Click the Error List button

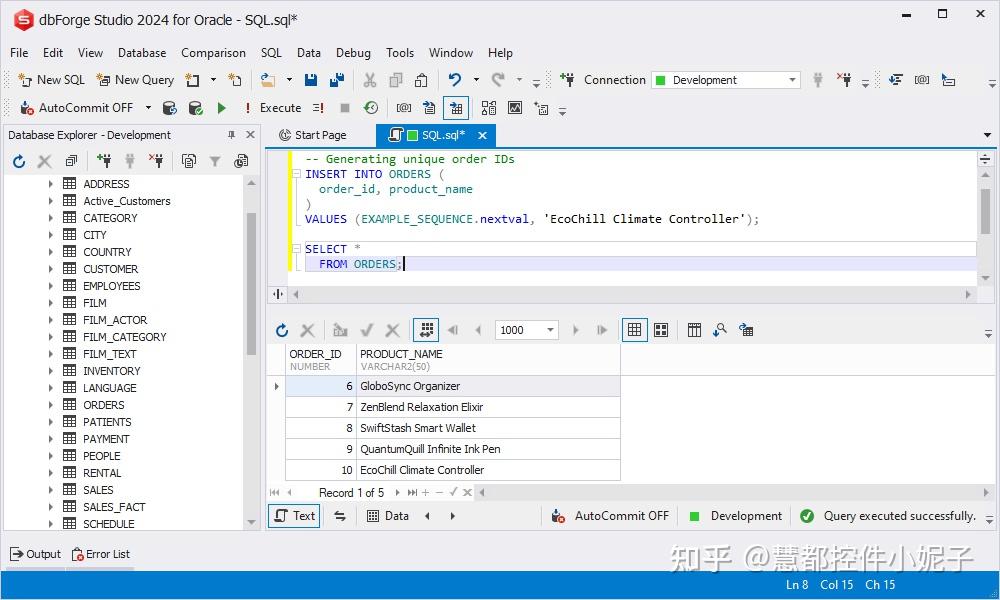[100, 553]
